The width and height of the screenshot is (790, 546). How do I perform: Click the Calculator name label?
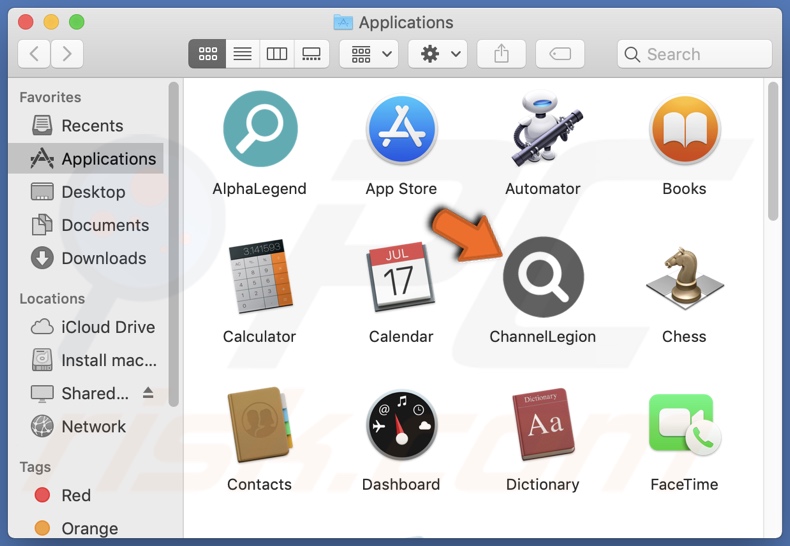(259, 336)
